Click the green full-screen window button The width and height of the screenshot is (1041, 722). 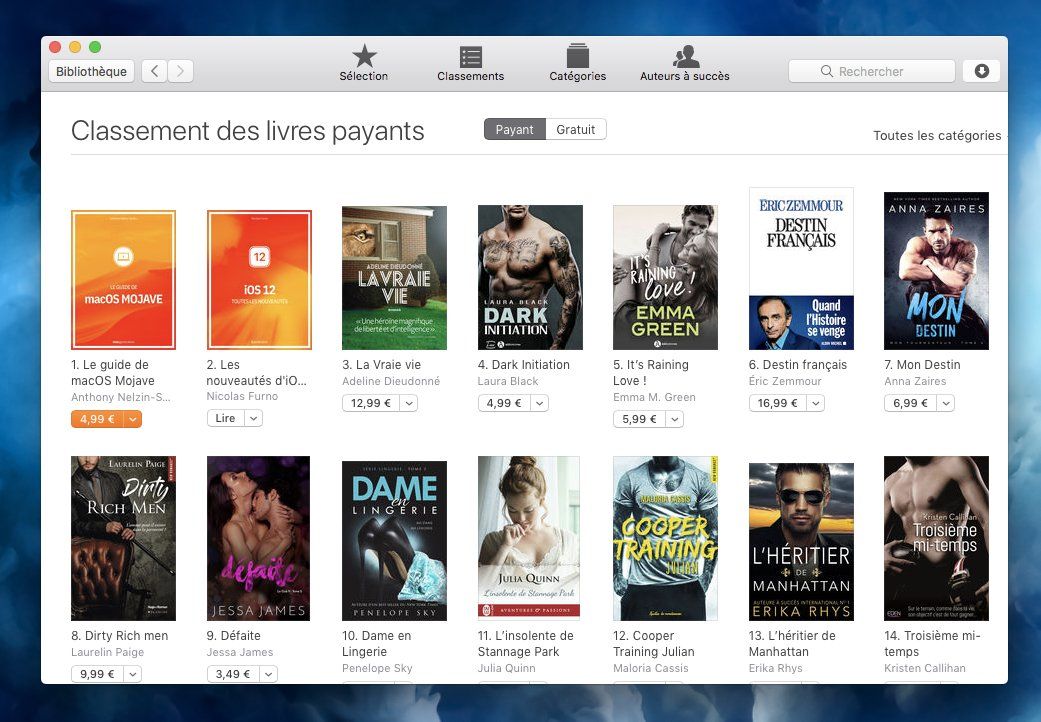[x=95, y=47]
